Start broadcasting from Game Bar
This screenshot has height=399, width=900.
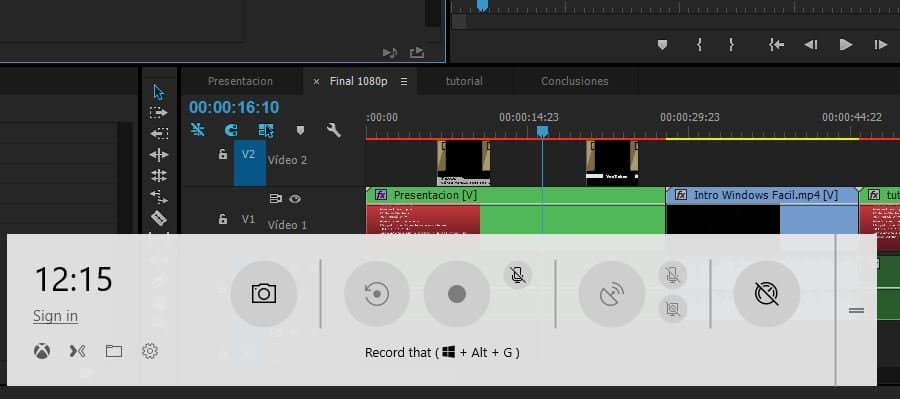click(x=612, y=294)
